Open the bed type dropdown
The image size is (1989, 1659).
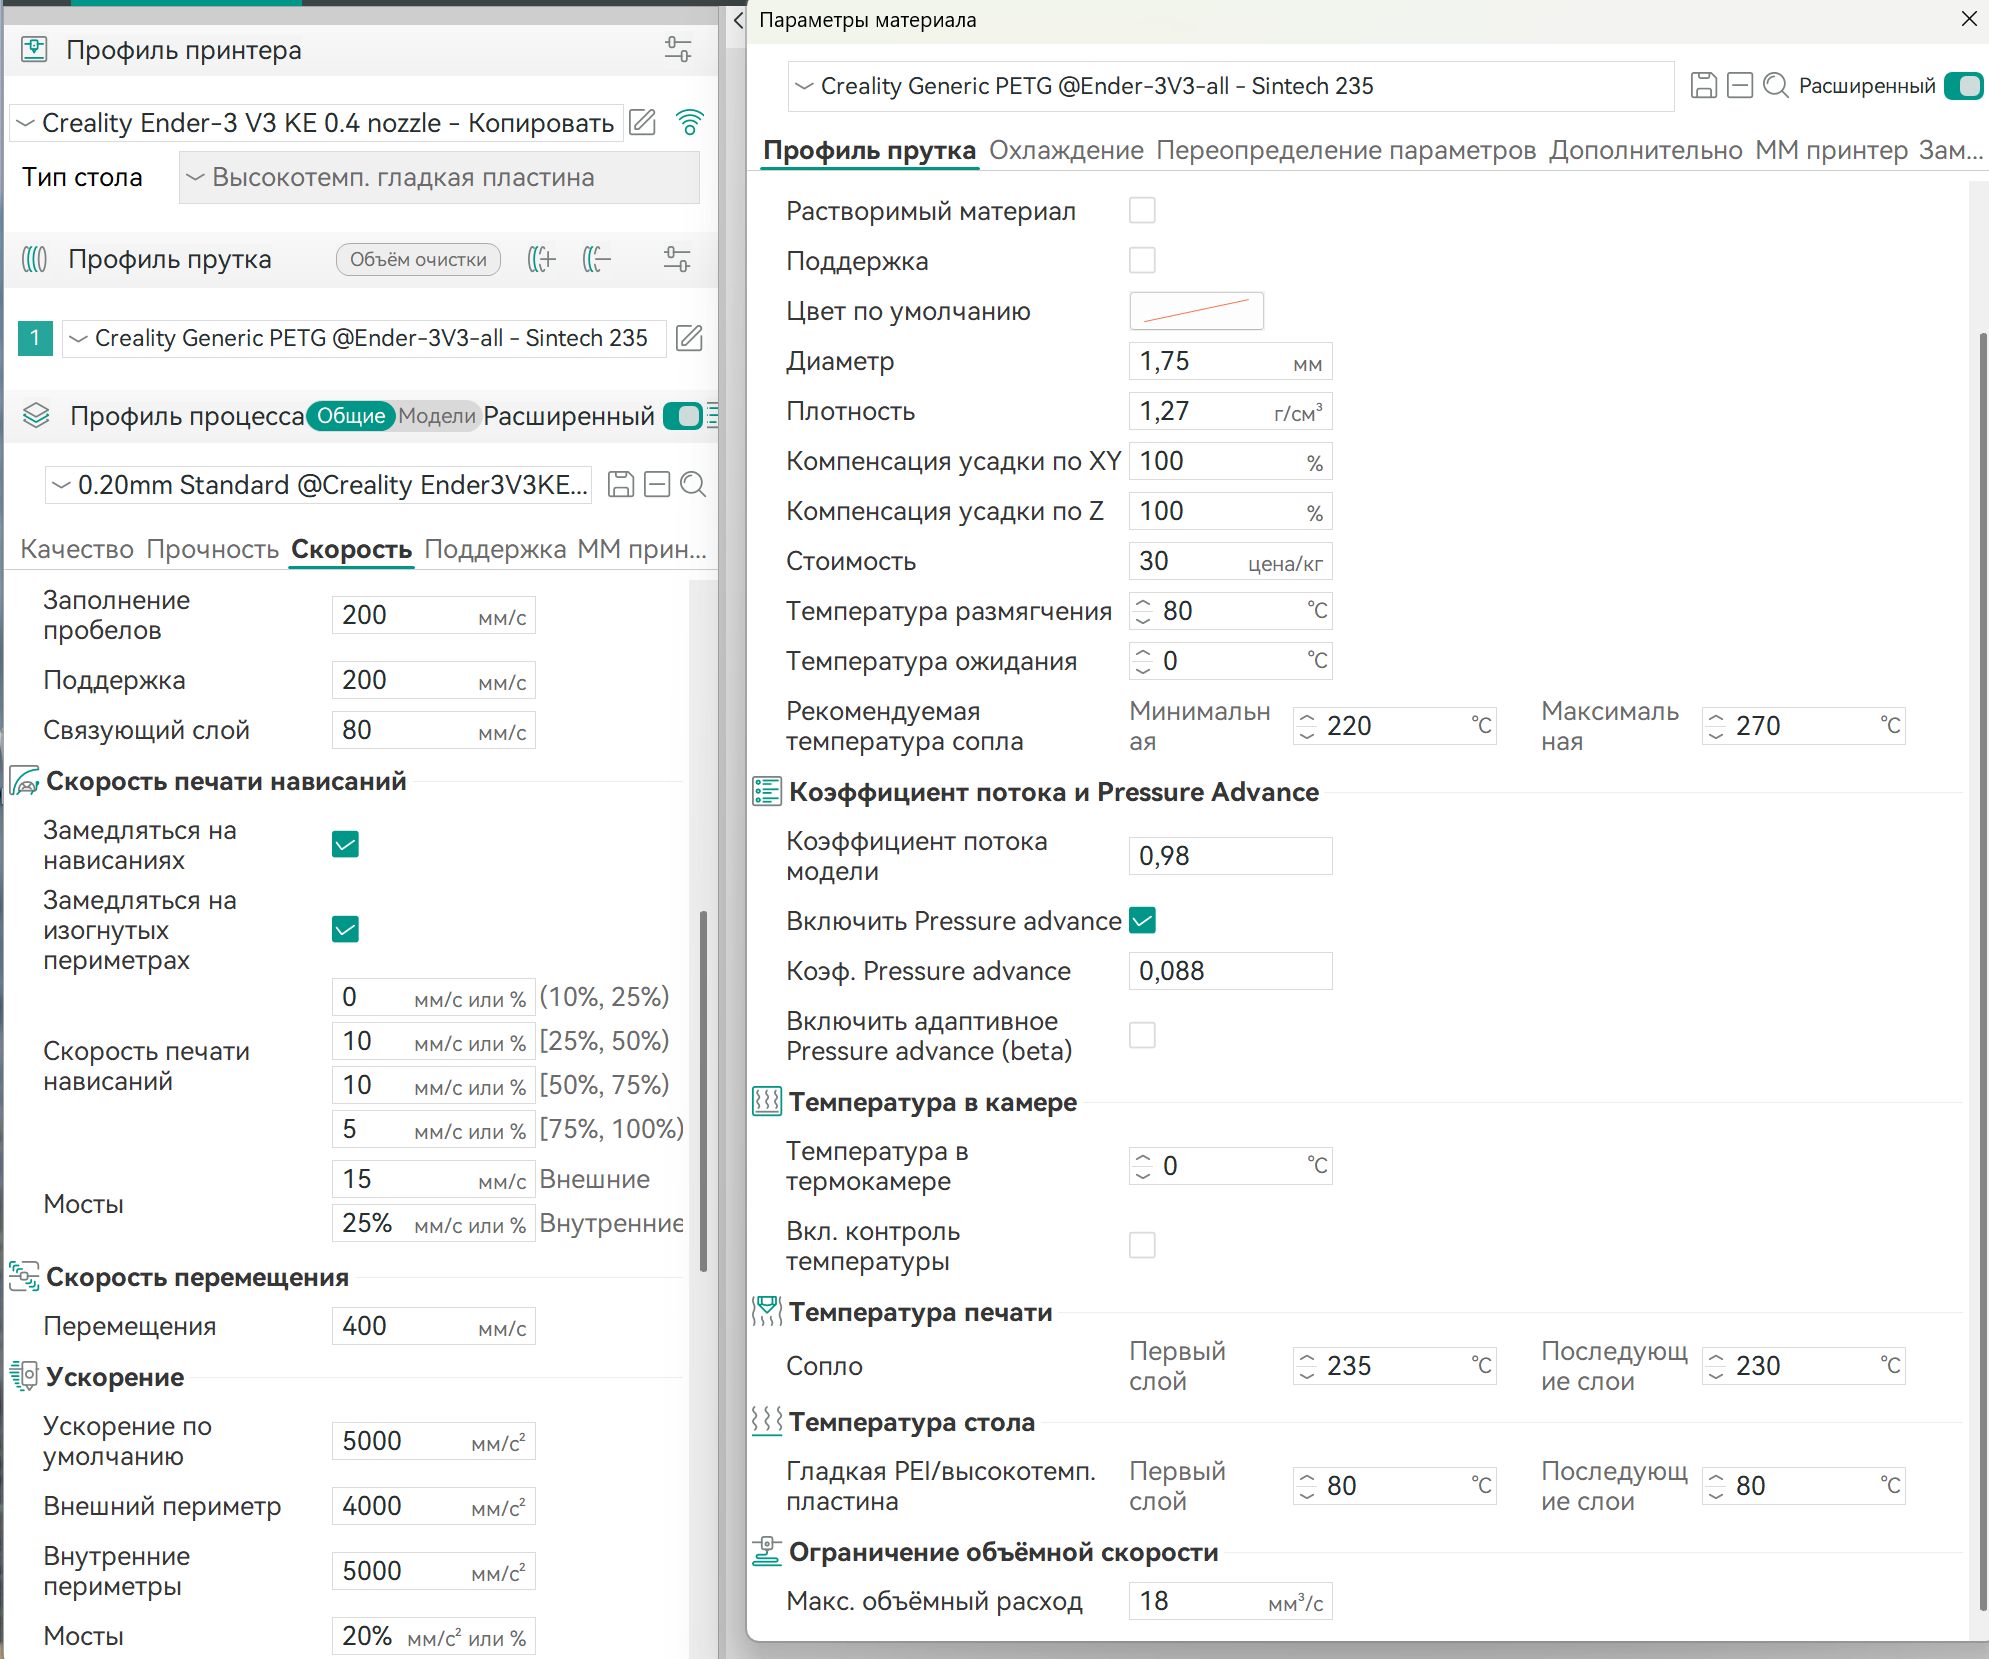point(439,178)
